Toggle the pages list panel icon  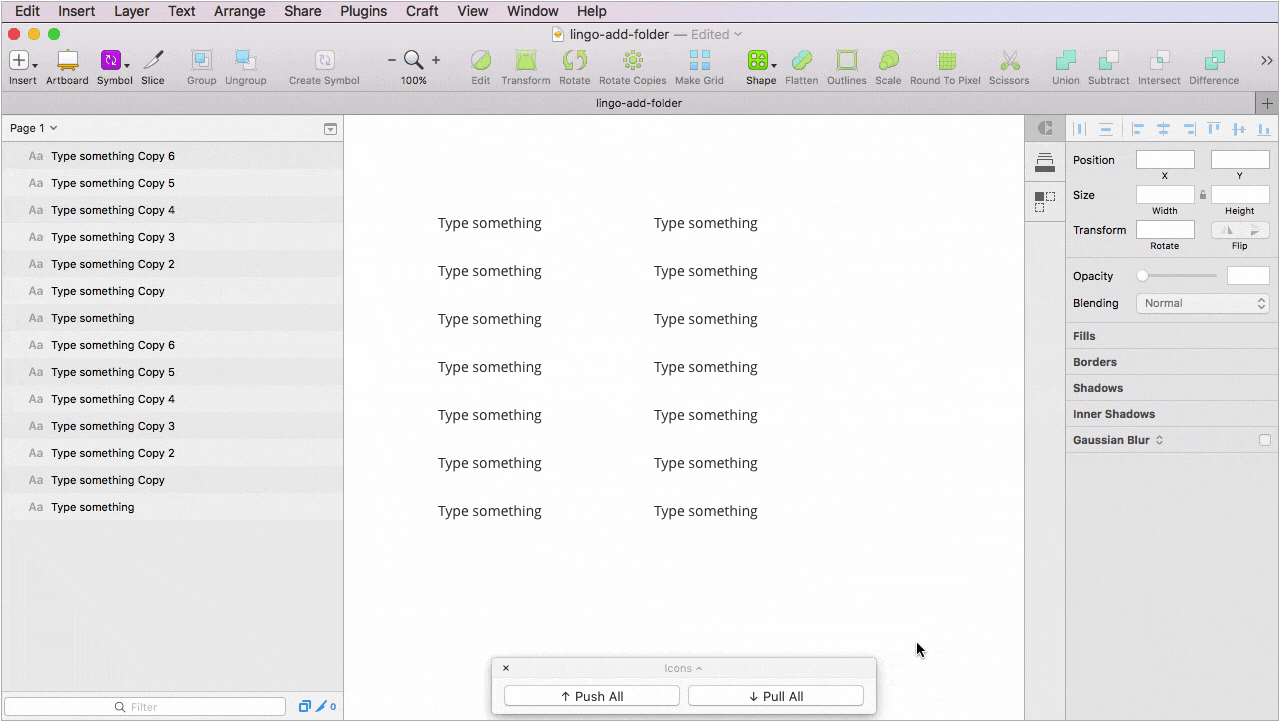330,129
